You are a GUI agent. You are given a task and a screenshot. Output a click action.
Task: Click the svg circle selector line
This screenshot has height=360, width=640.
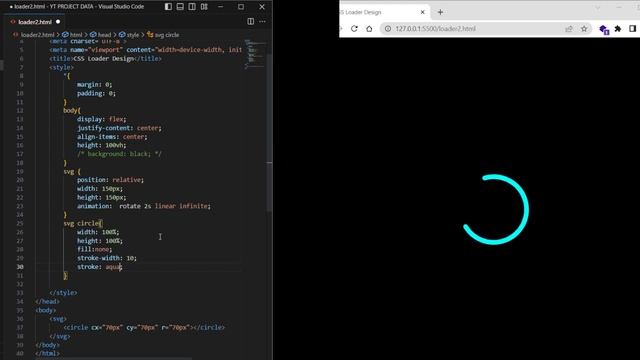click(83, 223)
